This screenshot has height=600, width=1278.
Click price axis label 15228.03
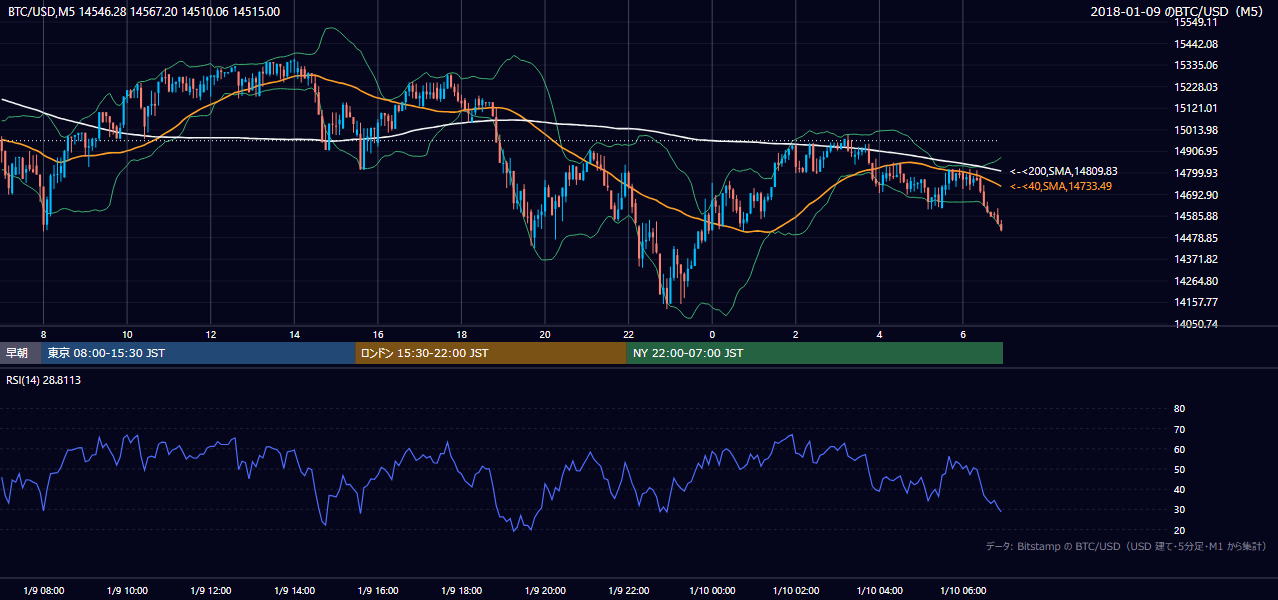pyautogui.click(x=1196, y=87)
